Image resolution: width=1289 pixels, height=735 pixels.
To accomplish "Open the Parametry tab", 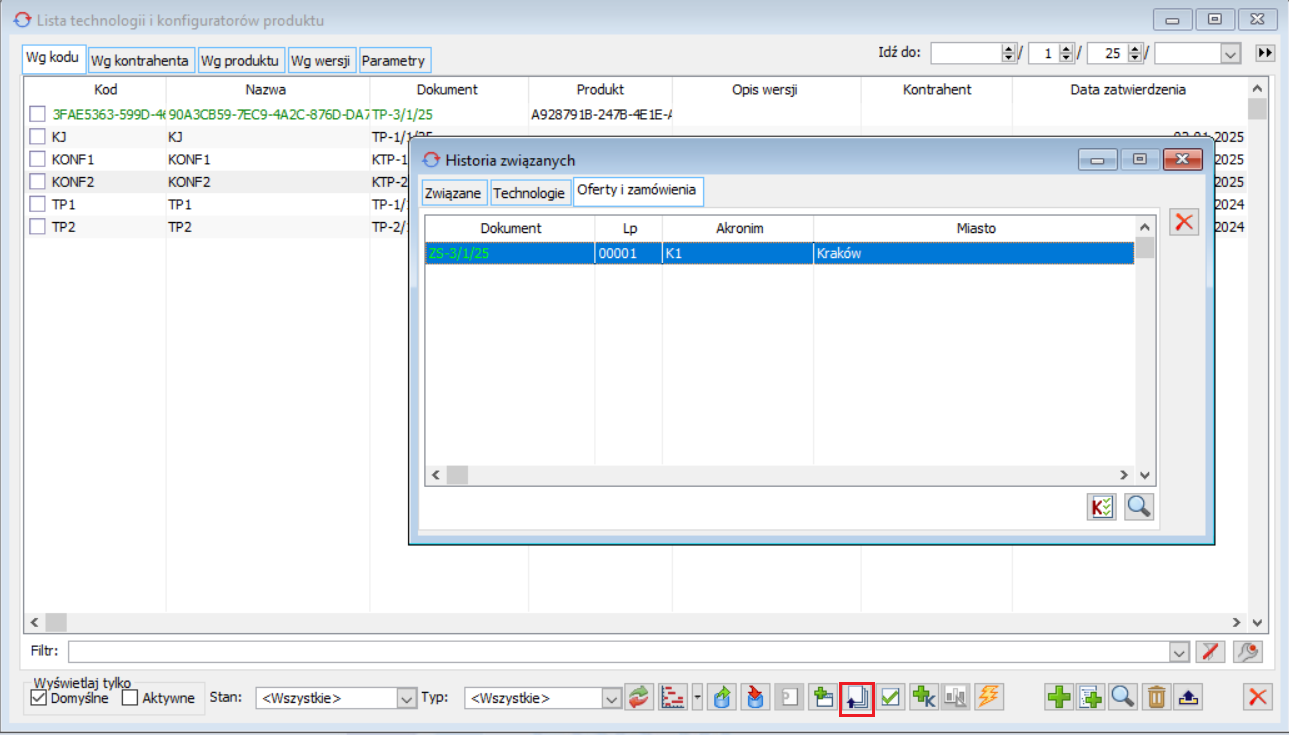I will pos(393,60).
